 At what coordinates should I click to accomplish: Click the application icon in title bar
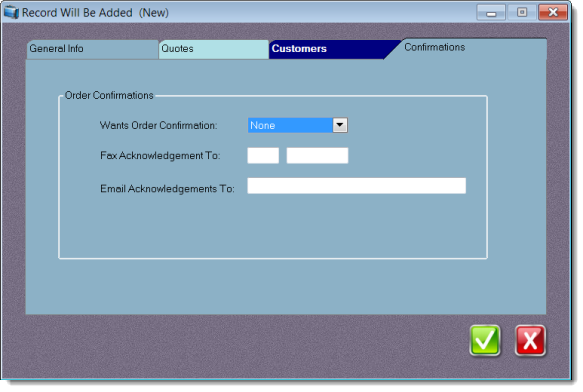(x=11, y=12)
